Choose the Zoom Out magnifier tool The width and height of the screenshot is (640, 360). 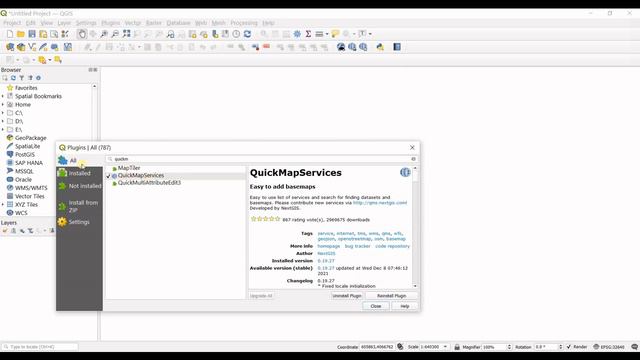pyautogui.click(x=115, y=34)
